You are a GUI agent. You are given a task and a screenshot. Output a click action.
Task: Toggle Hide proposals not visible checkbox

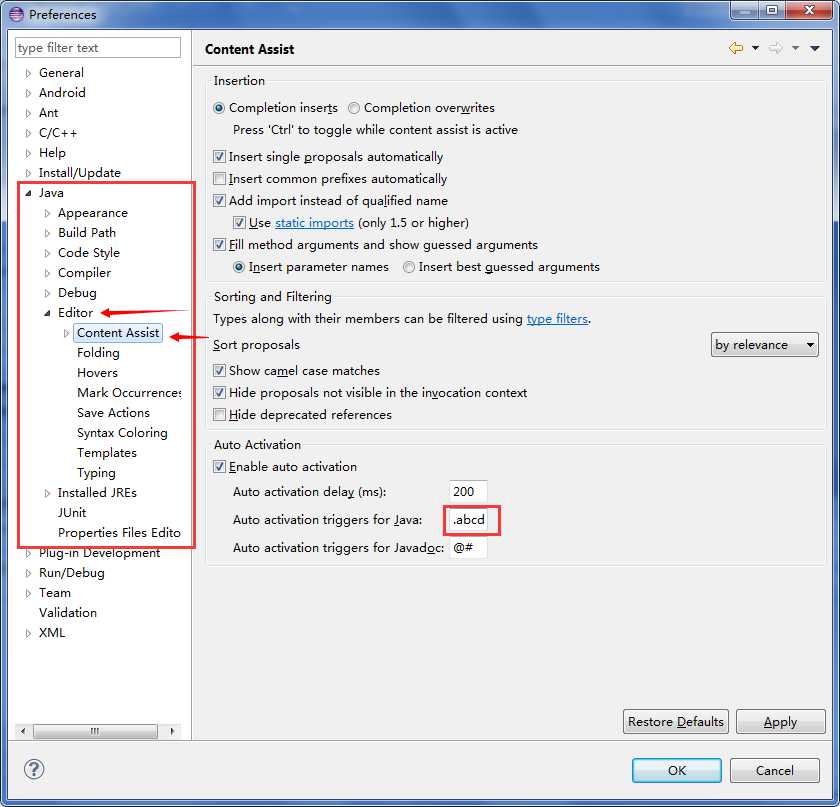pos(219,392)
